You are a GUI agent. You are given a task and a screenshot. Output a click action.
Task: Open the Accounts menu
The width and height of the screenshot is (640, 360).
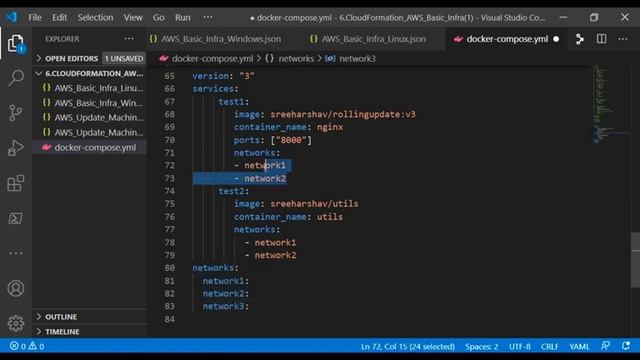(x=16, y=288)
